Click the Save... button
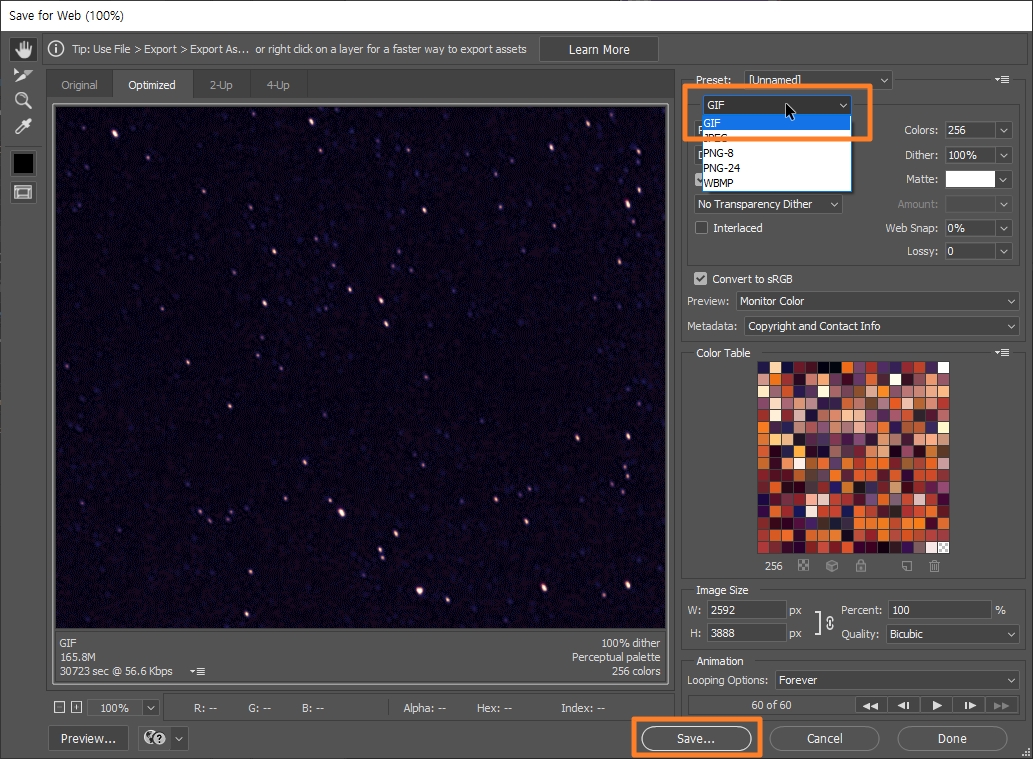The width and height of the screenshot is (1033, 759). [x=696, y=739]
